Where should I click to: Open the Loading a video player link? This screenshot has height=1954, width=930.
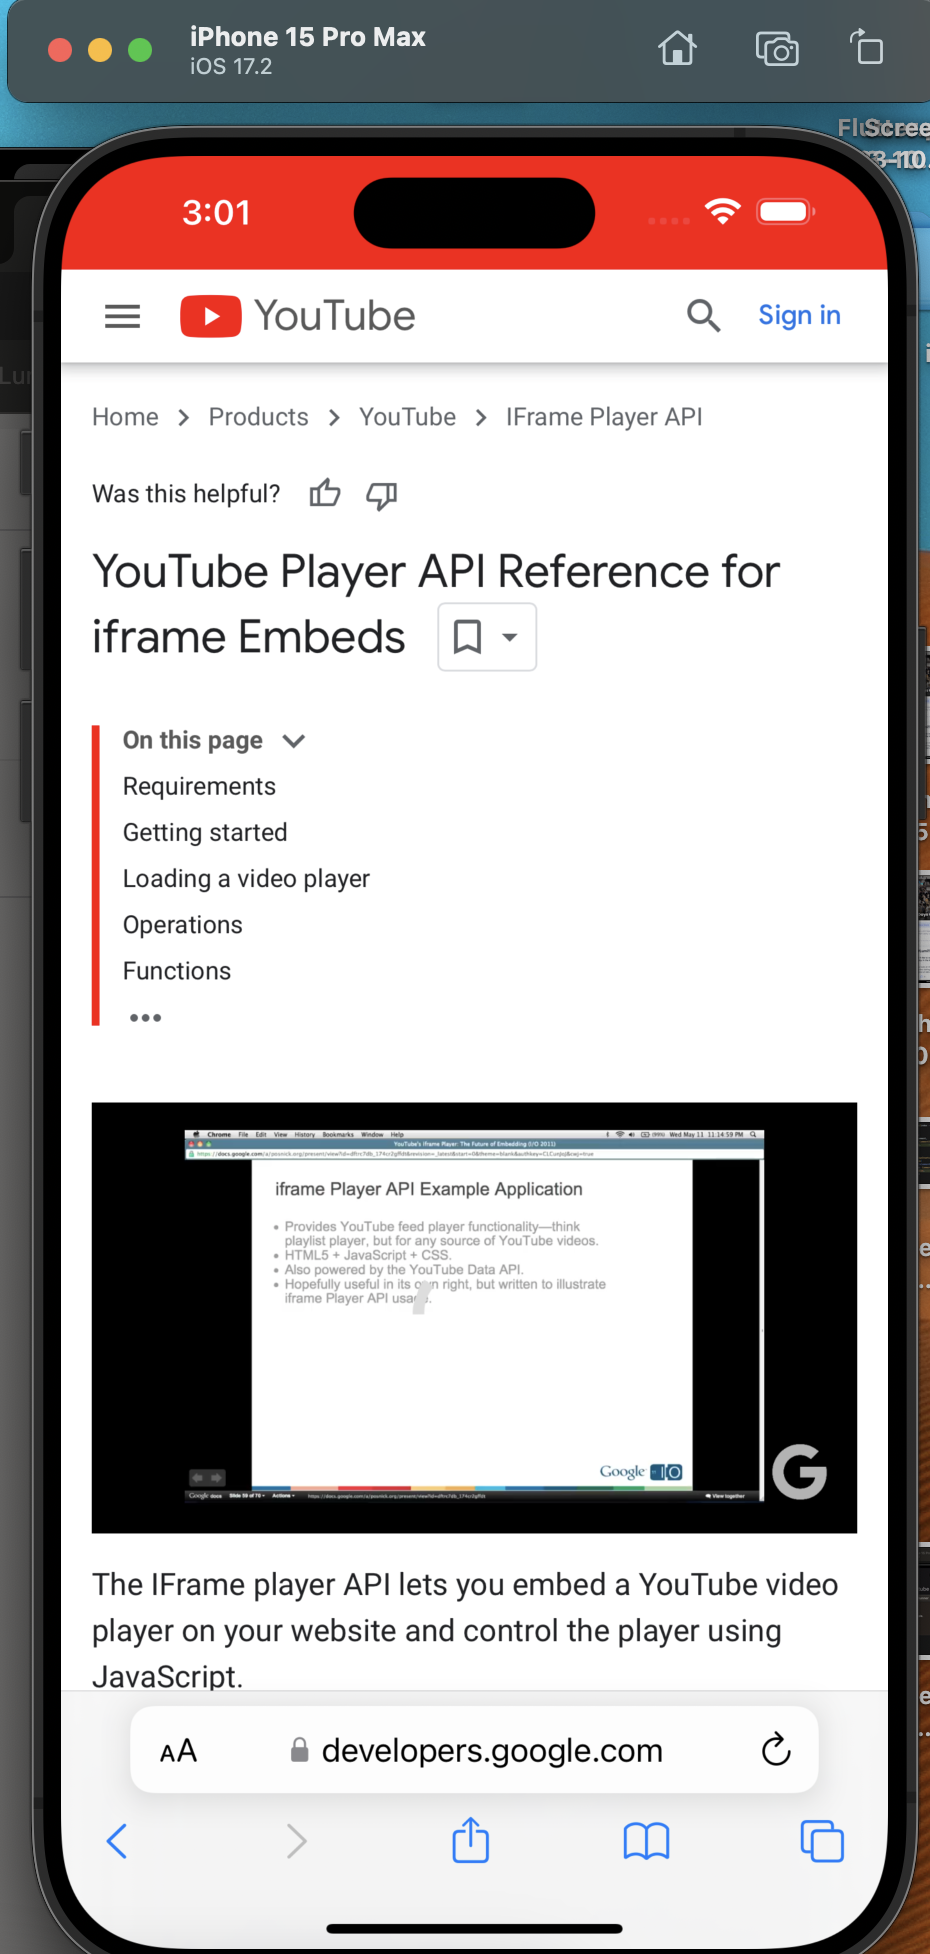[x=246, y=879]
